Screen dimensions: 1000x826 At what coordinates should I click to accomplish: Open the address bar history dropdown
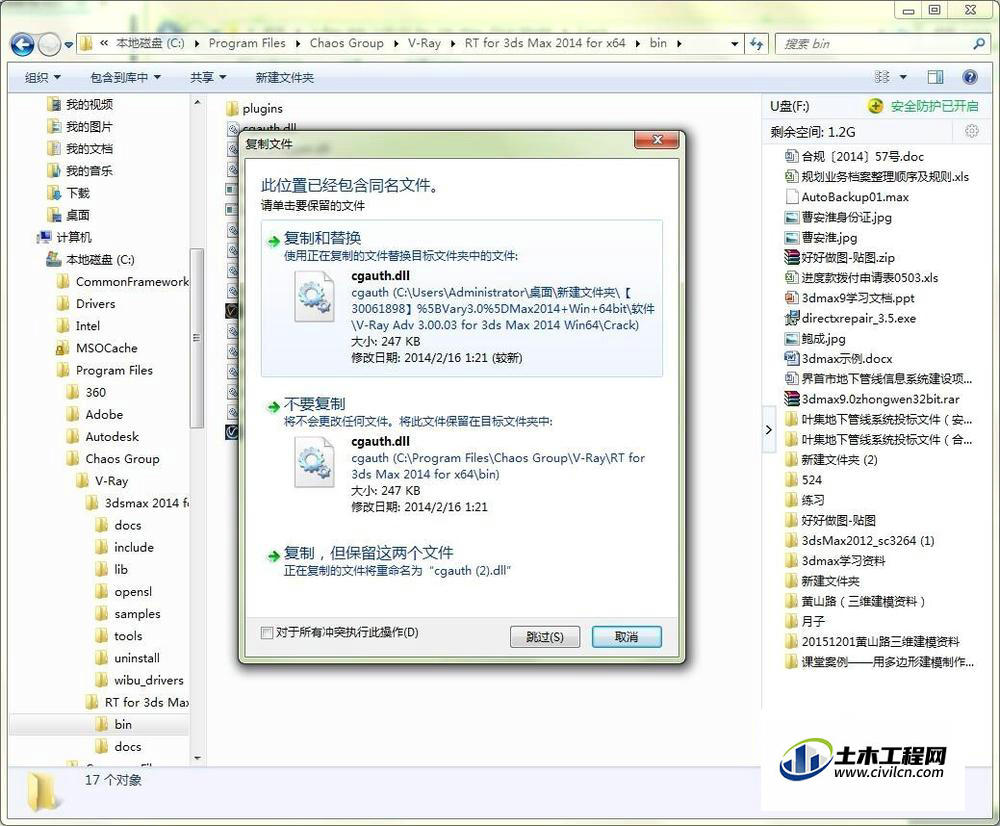pyautogui.click(x=735, y=44)
